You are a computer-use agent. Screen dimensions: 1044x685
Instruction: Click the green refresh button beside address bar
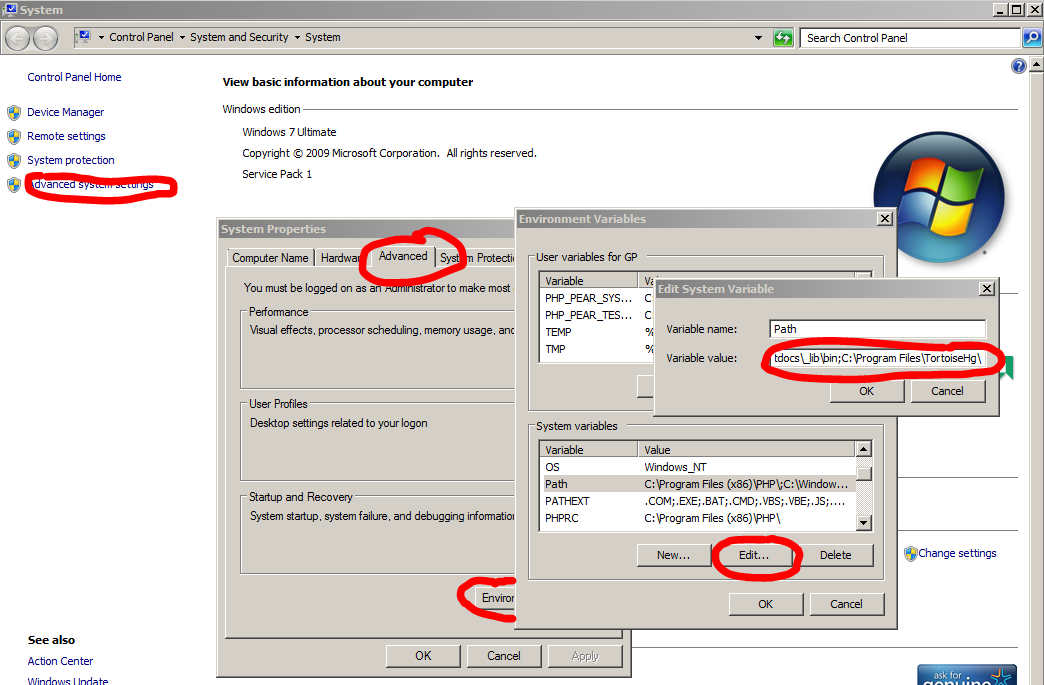click(783, 38)
